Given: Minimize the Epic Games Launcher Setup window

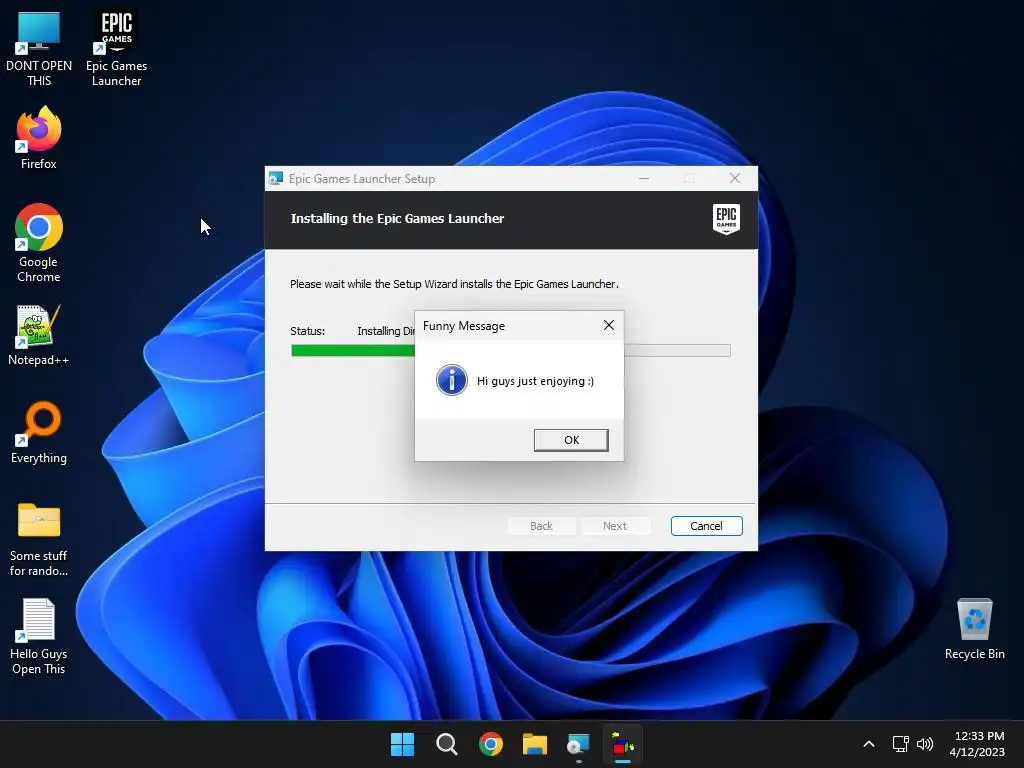Looking at the screenshot, I should tap(644, 178).
